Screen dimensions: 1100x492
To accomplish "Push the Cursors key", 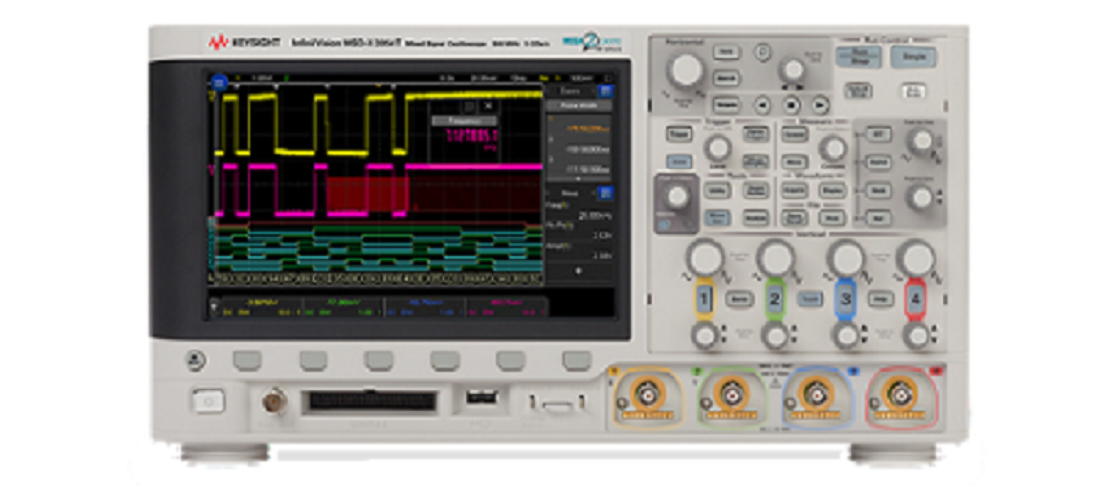I will [x=794, y=134].
